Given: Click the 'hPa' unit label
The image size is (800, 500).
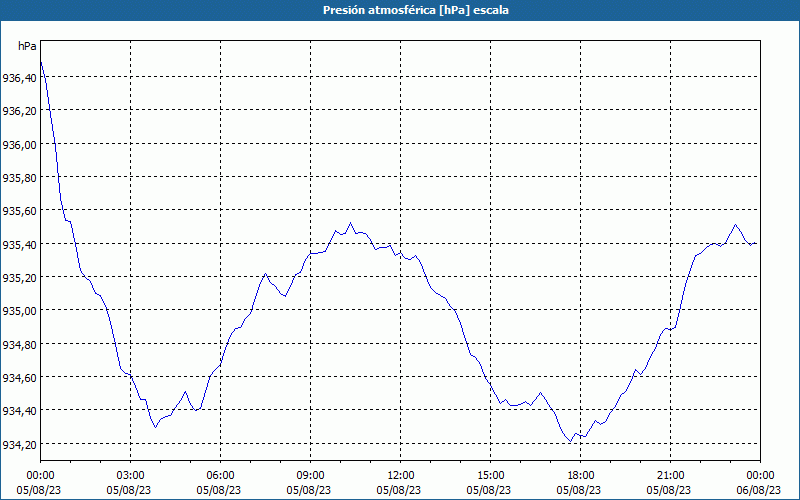Looking at the screenshot, I should pyautogui.click(x=27, y=46).
